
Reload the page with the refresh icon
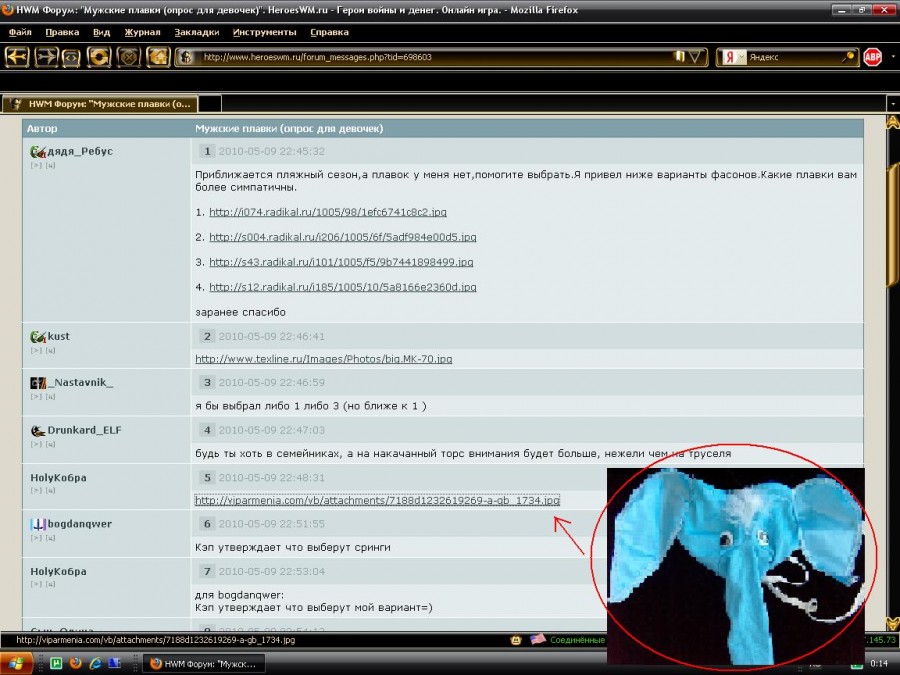(99, 57)
